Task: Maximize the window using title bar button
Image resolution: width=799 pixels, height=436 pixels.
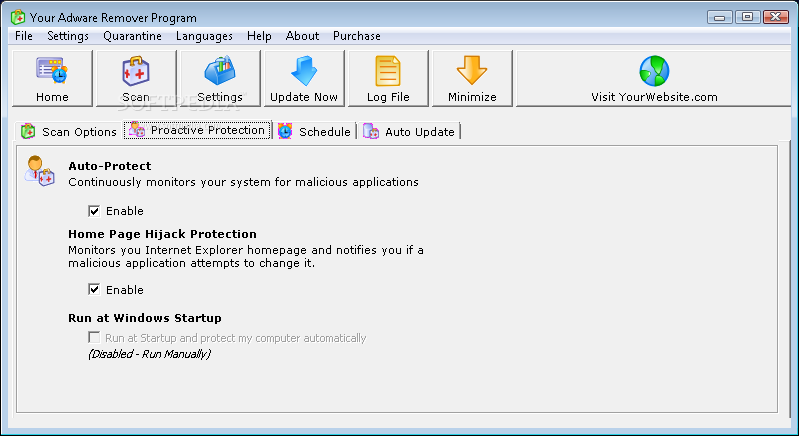Action: tap(748, 17)
